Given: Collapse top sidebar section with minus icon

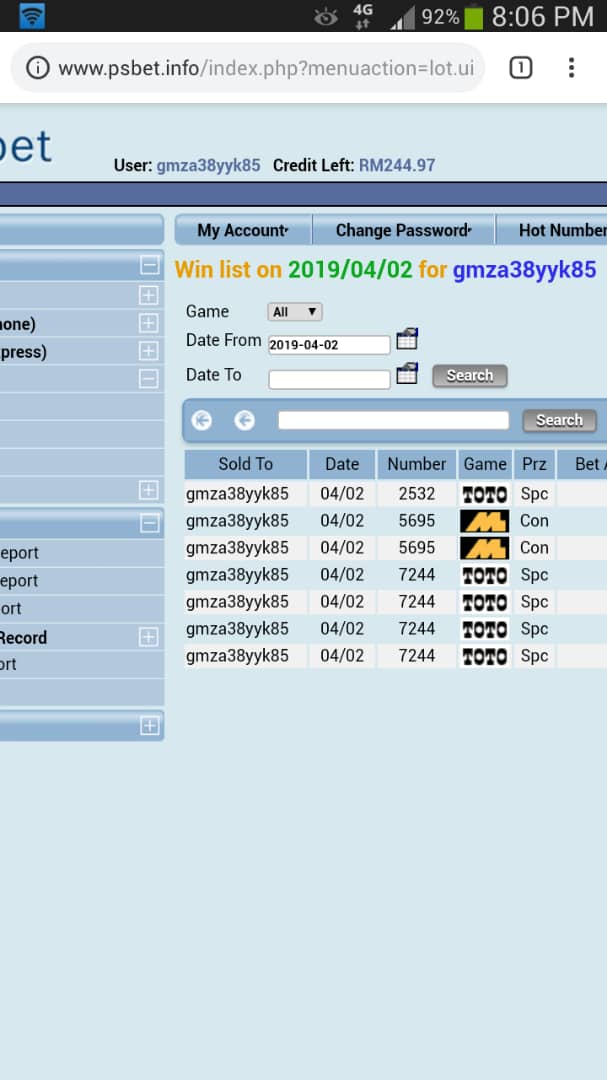Looking at the screenshot, I should [150, 265].
